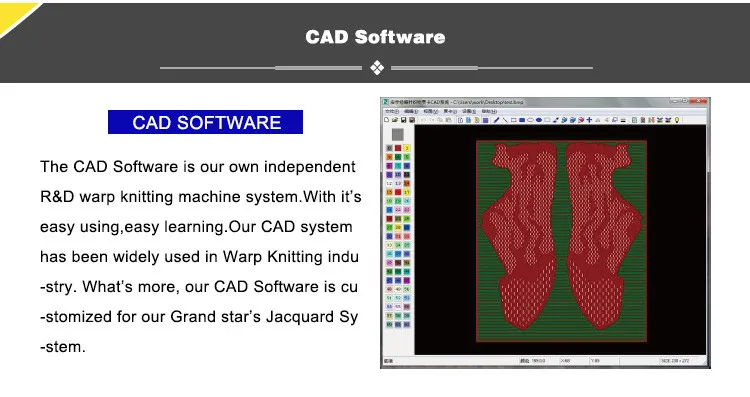
Task: Choose the filled blue Rectangle tool
Action: [x=522, y=120]
